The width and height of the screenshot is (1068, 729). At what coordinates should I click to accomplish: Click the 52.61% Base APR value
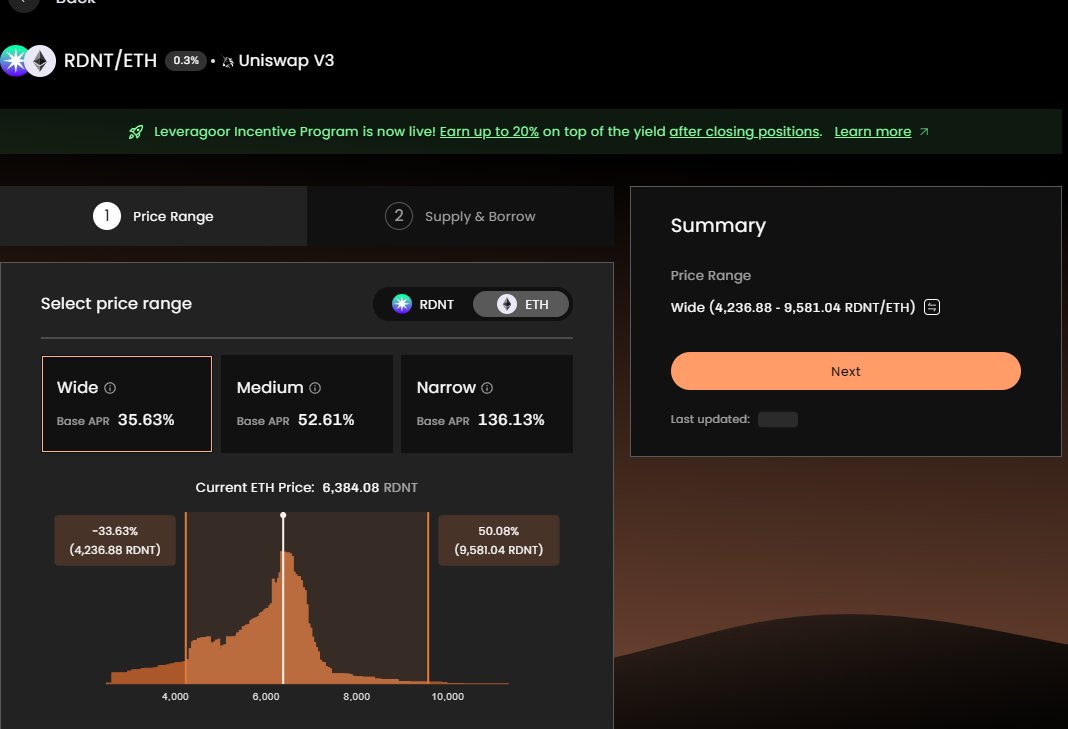(x=326, y=420)
